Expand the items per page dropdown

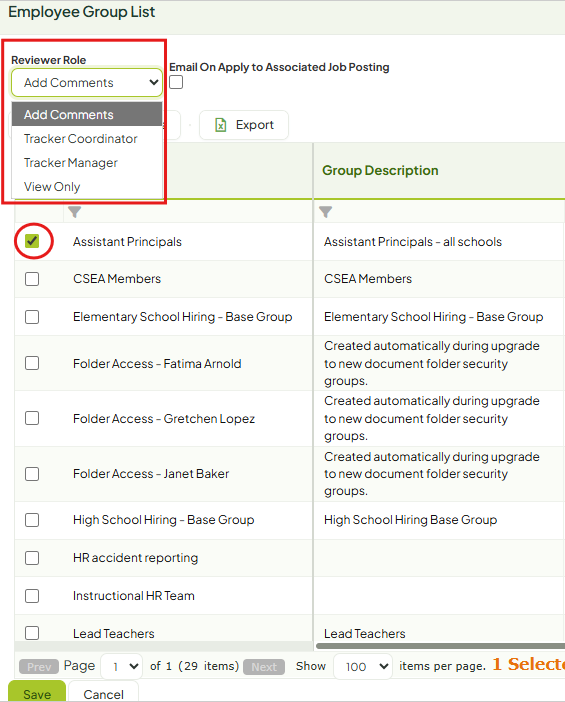click(363, 666)
